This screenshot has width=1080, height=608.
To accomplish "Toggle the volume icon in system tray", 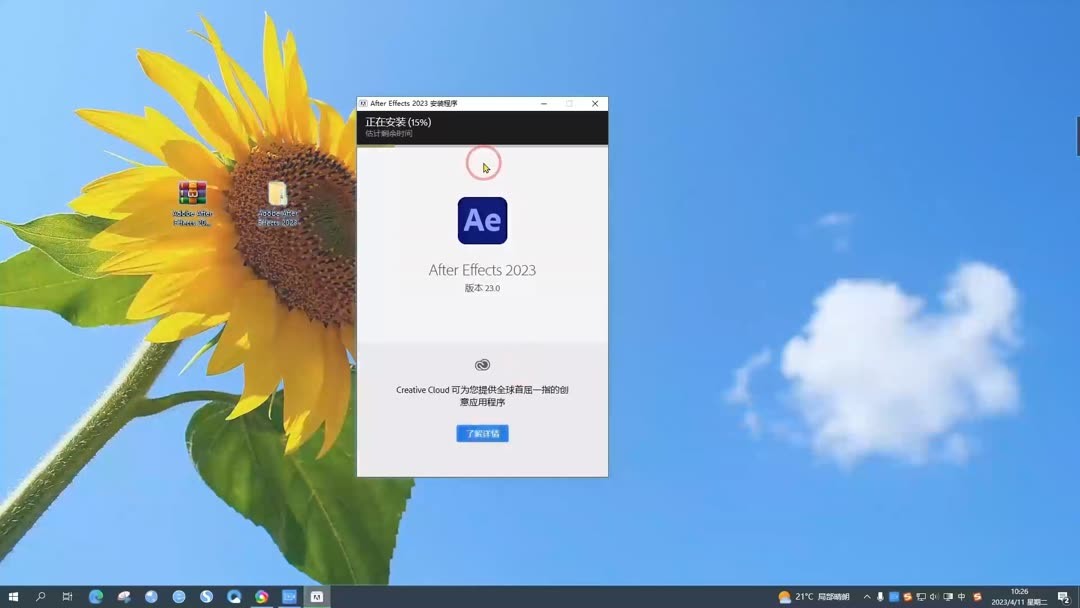I will pyautogui.click(x=934, y=597).
